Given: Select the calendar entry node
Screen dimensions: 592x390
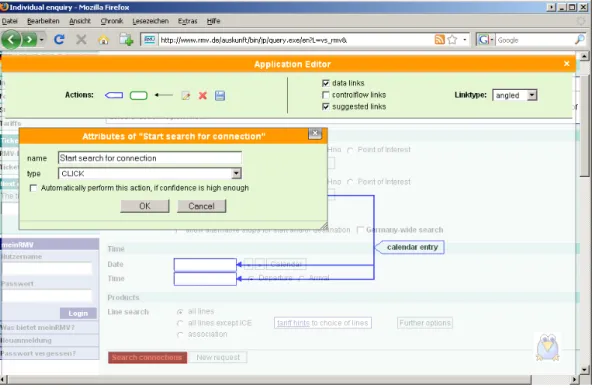Looking at the screenshot, I should 409,247.
